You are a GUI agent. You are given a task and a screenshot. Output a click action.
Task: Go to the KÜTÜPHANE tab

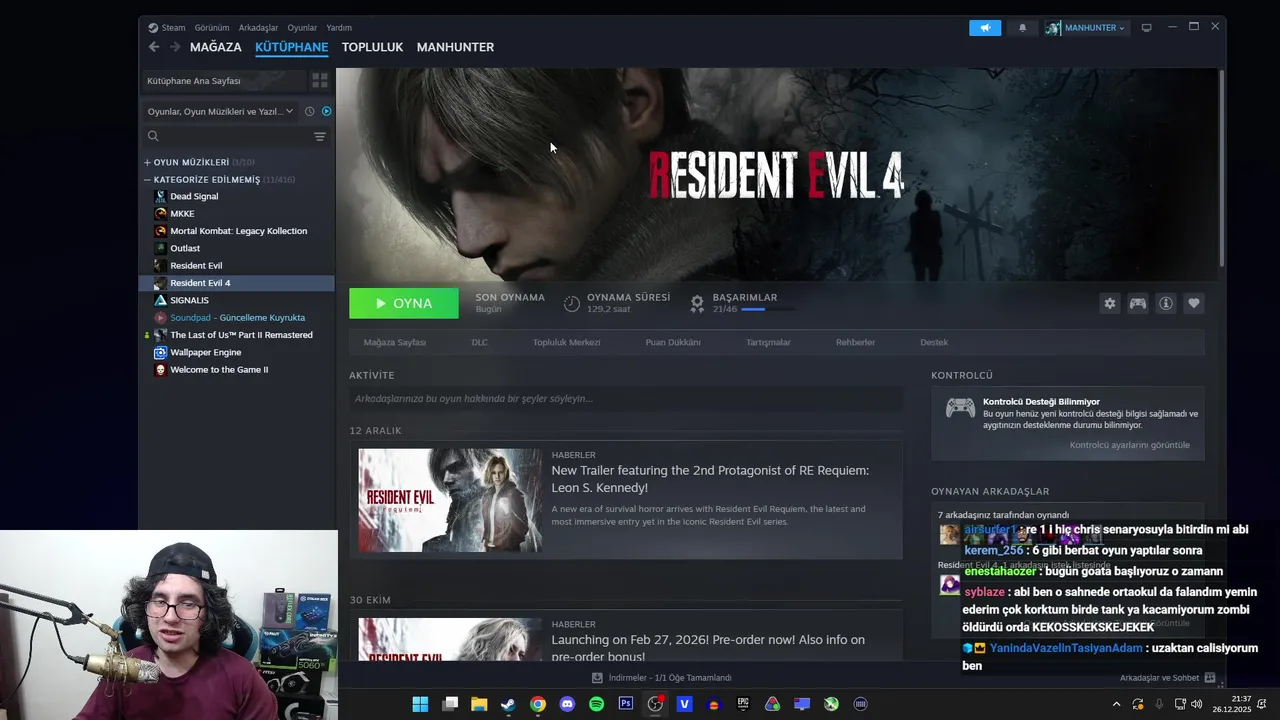(291, 47)
